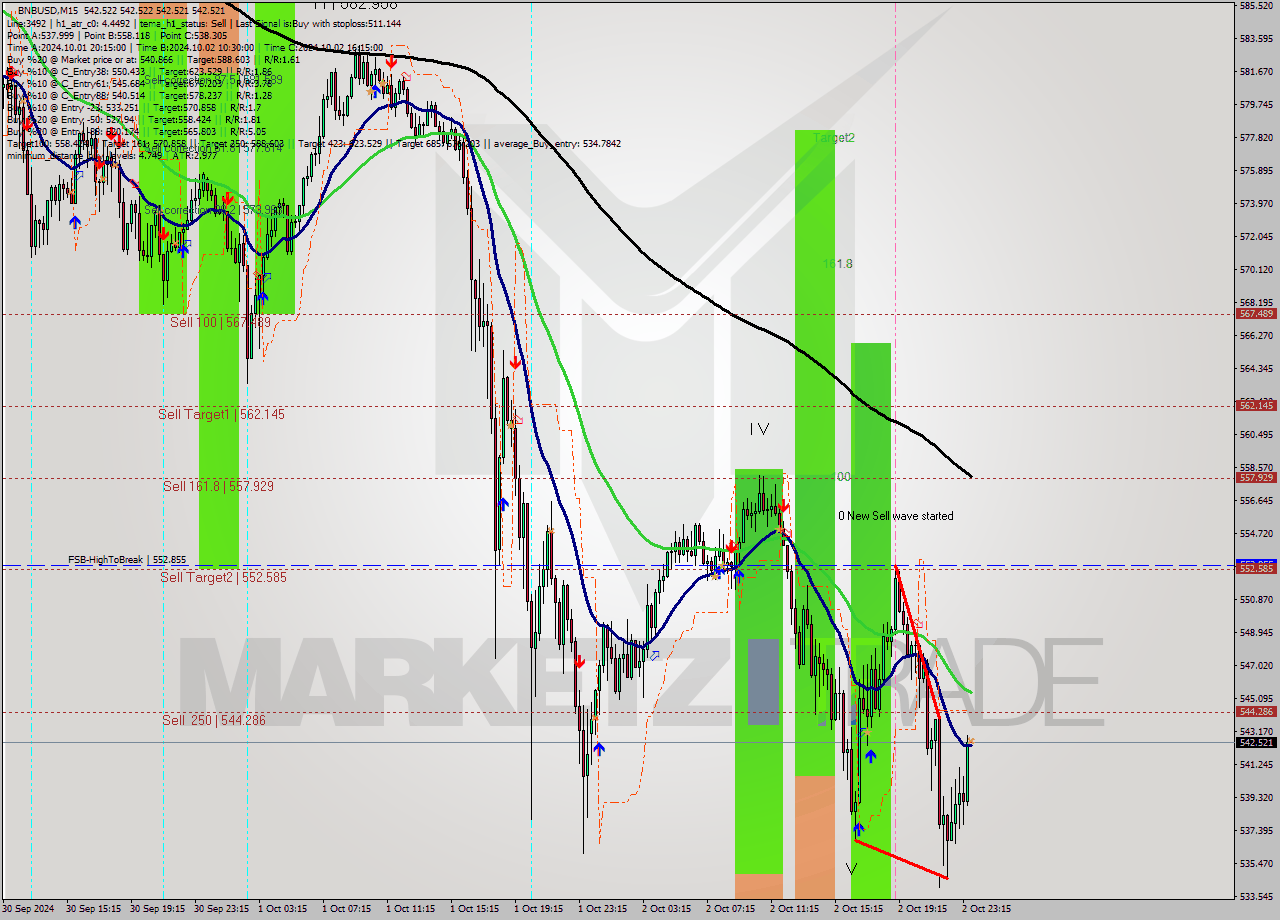1280x920 pixels.
Task: Click the 566.270 price axis label
Action: (1256, 335)
